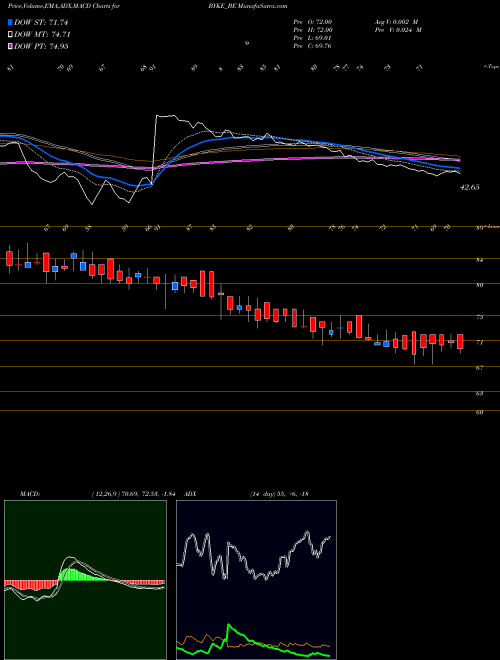The width and height of the screenshot is (500, 660).
Task: Click the 60 price axis label
Action: coord(479,412)
